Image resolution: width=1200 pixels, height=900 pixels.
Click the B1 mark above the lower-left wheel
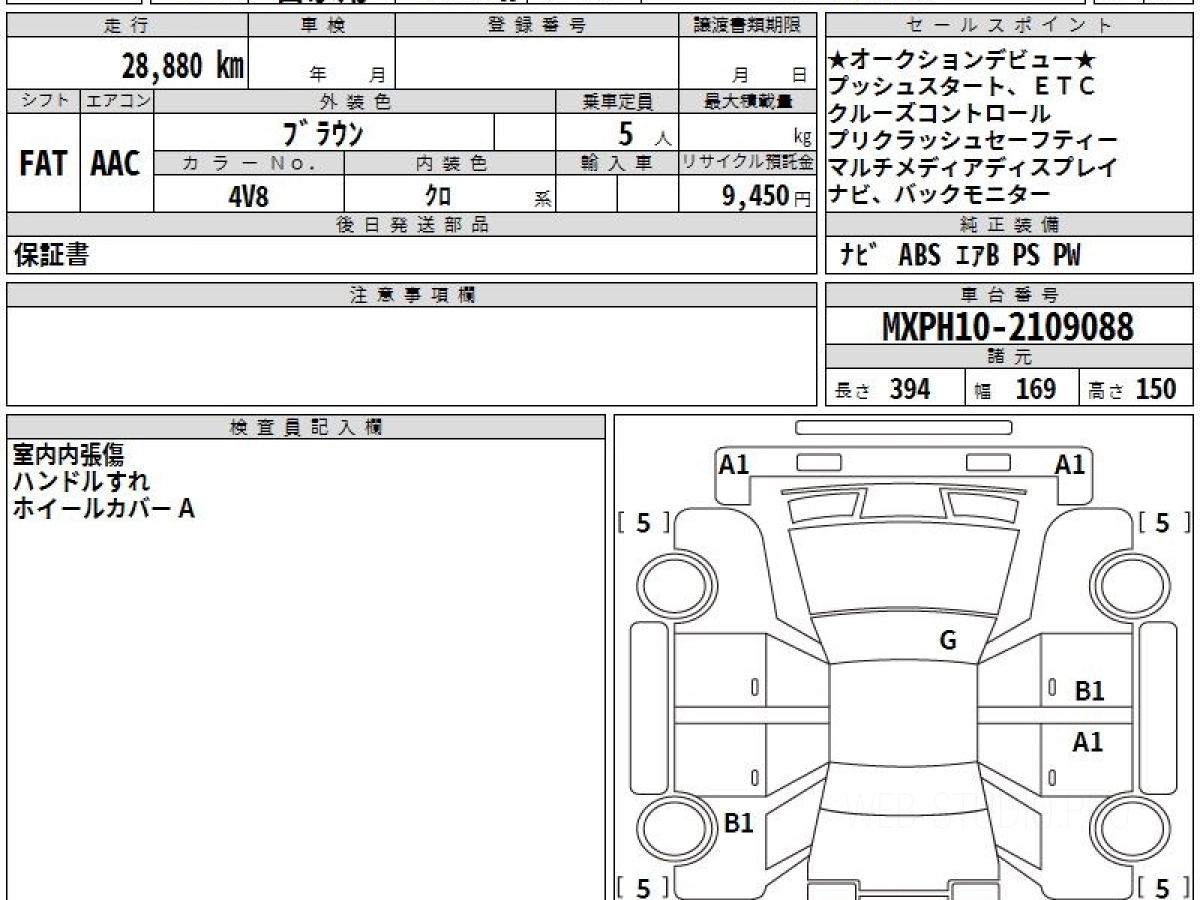(x=738, y=823)
